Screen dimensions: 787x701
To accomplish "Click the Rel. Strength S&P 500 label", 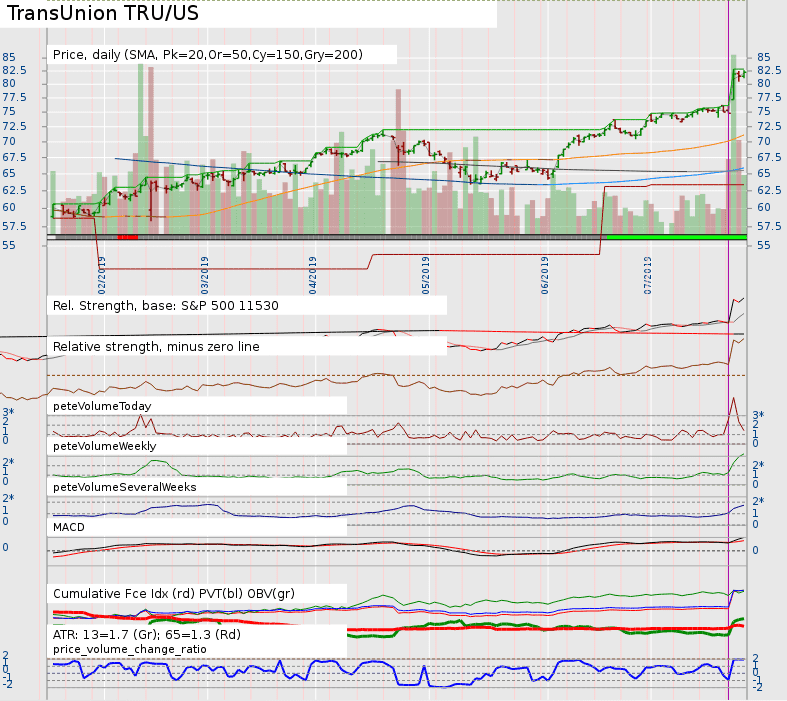I will pyautogui.click(x=166, y=306).
